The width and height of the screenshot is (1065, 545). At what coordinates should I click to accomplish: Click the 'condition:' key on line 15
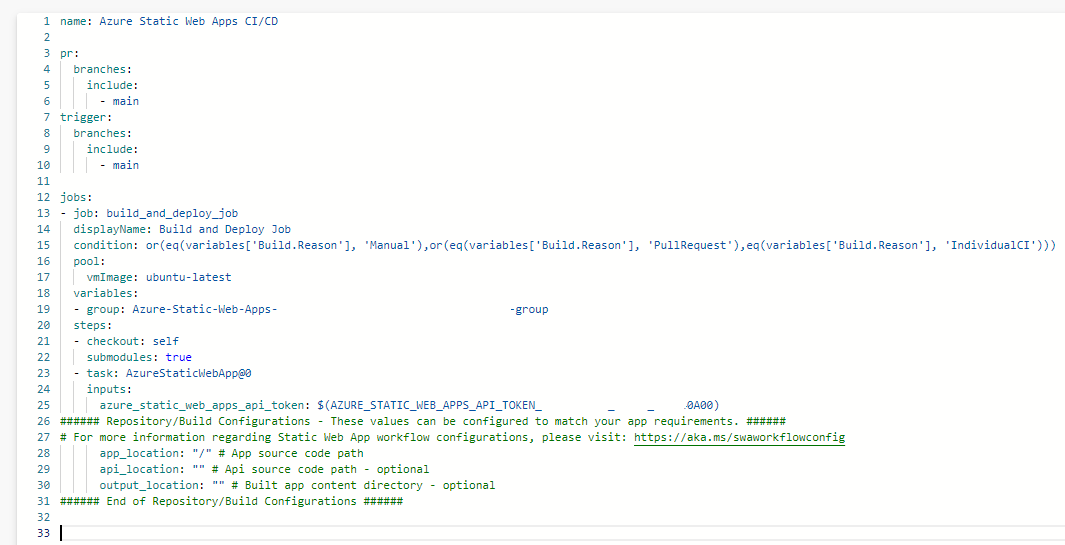pos(106,245)
